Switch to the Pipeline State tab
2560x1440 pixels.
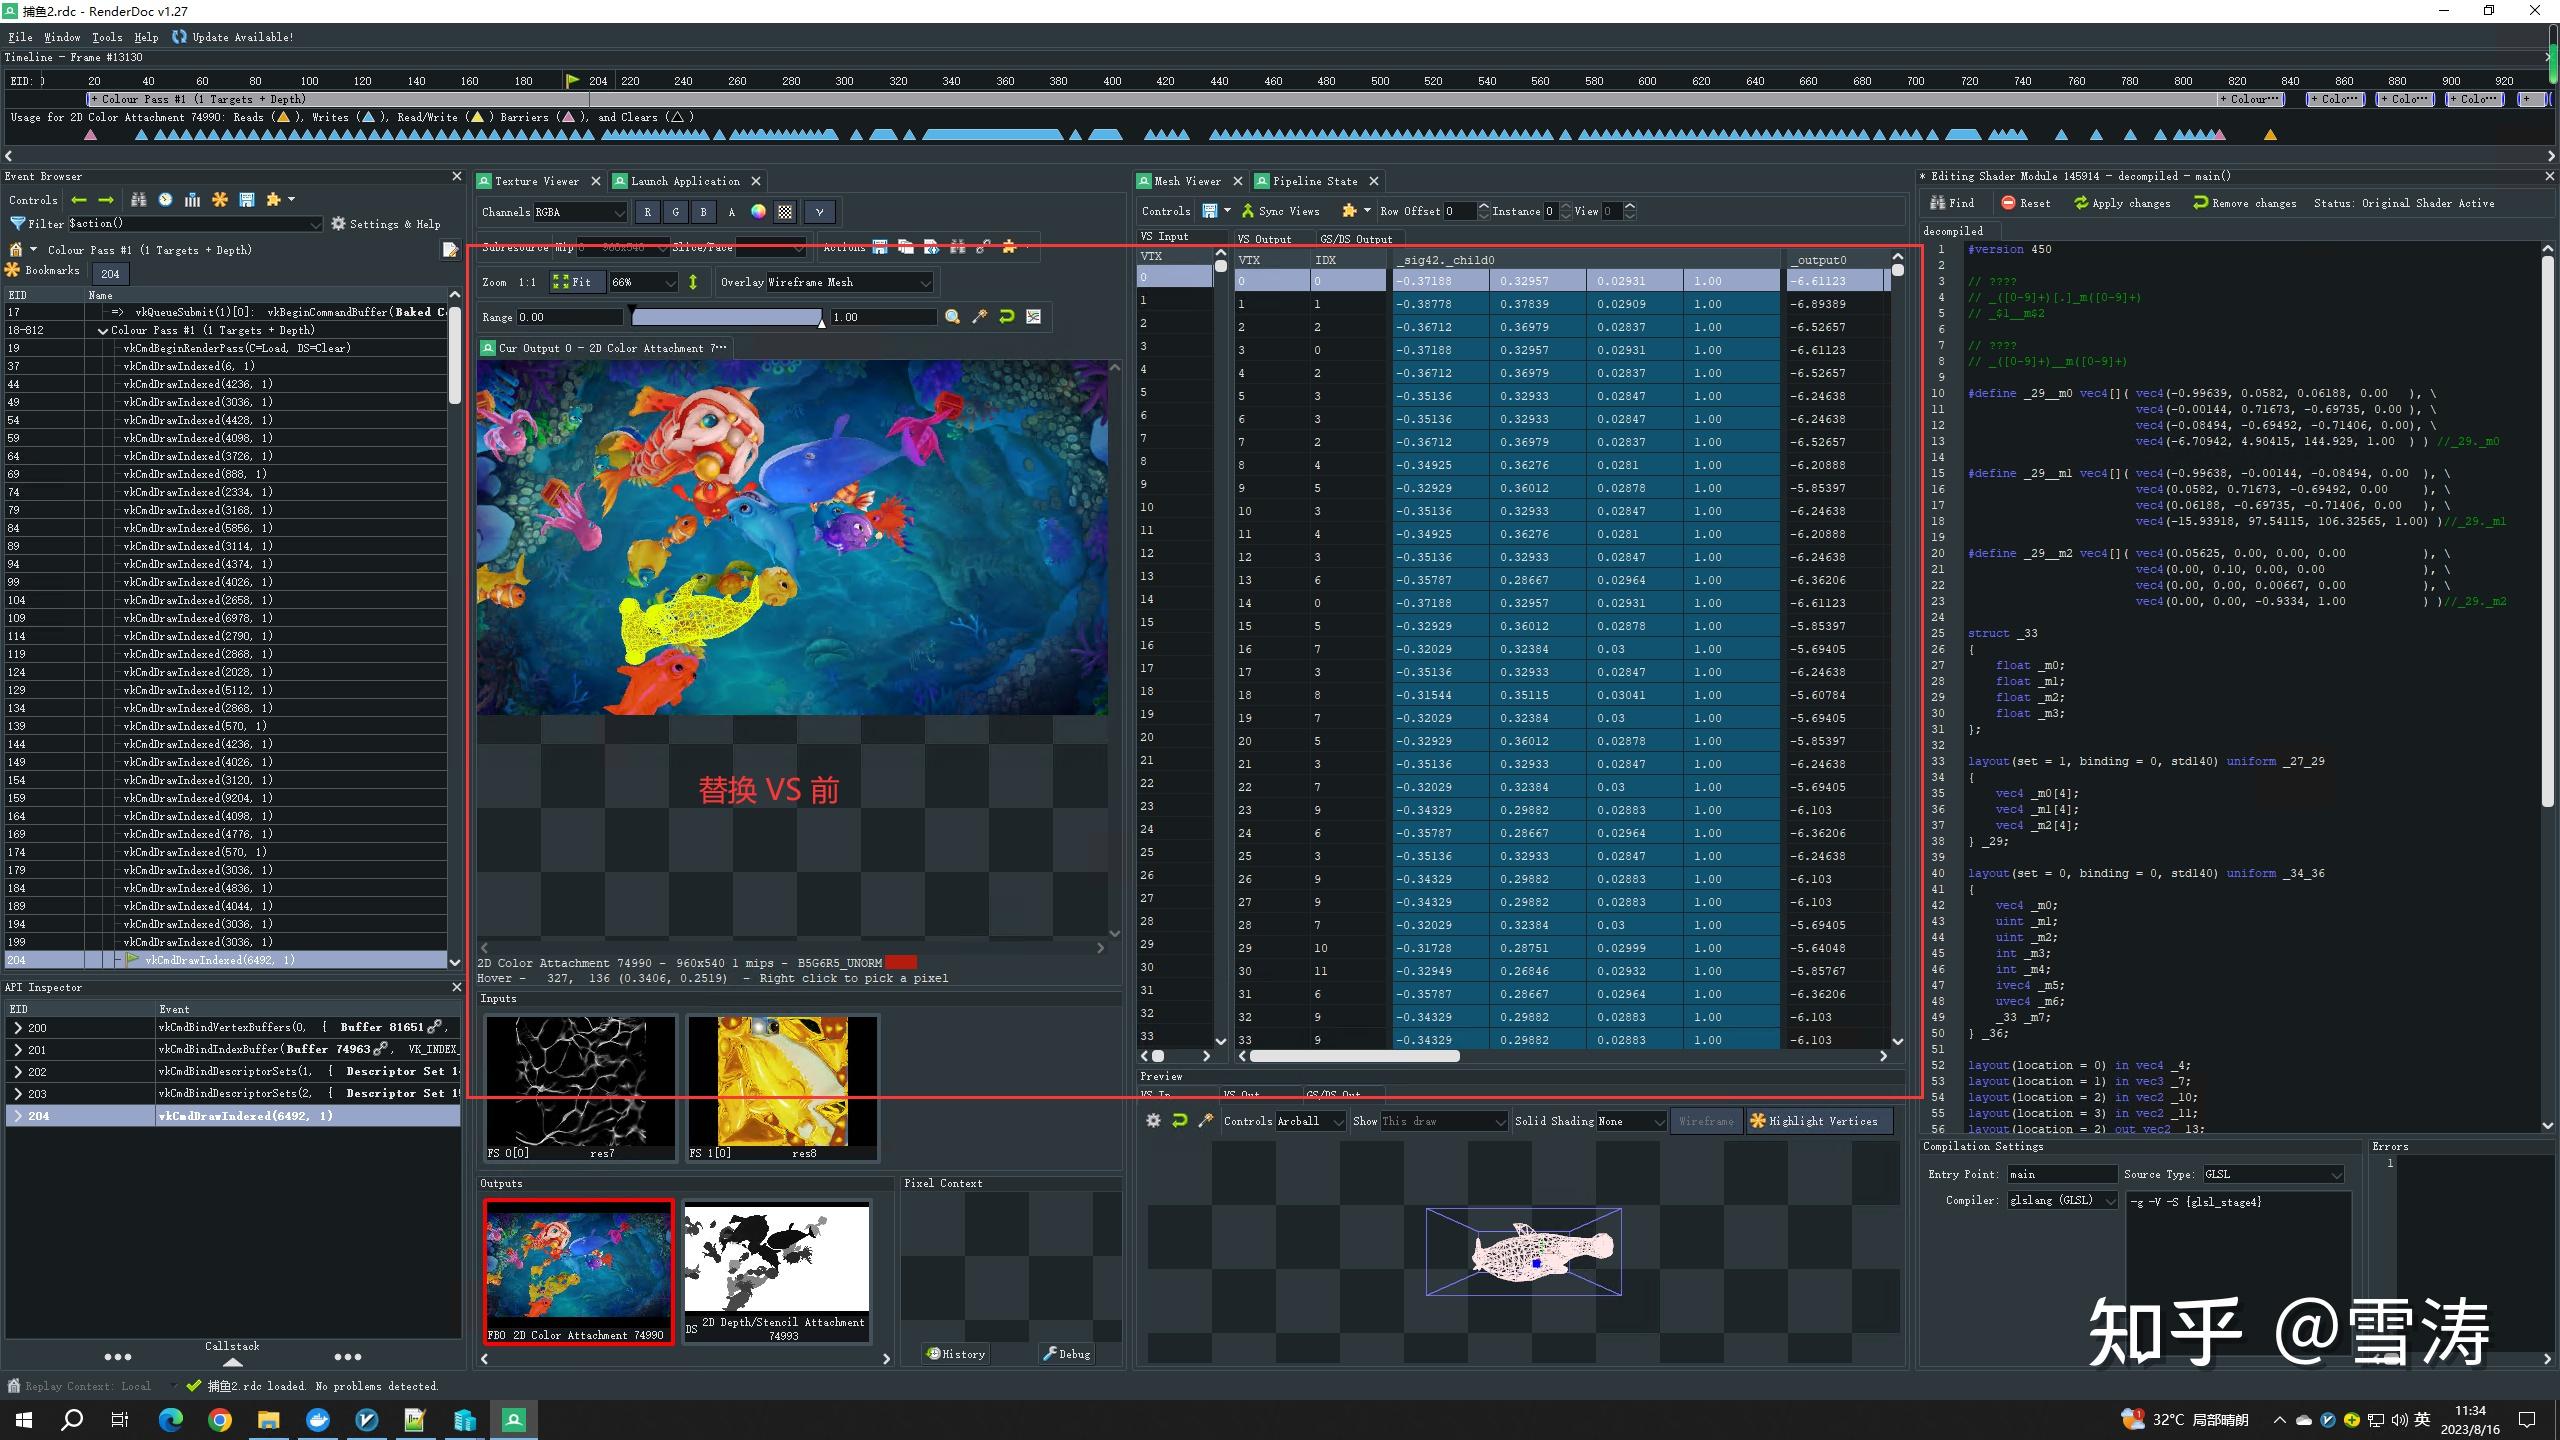coord(1314,181)
